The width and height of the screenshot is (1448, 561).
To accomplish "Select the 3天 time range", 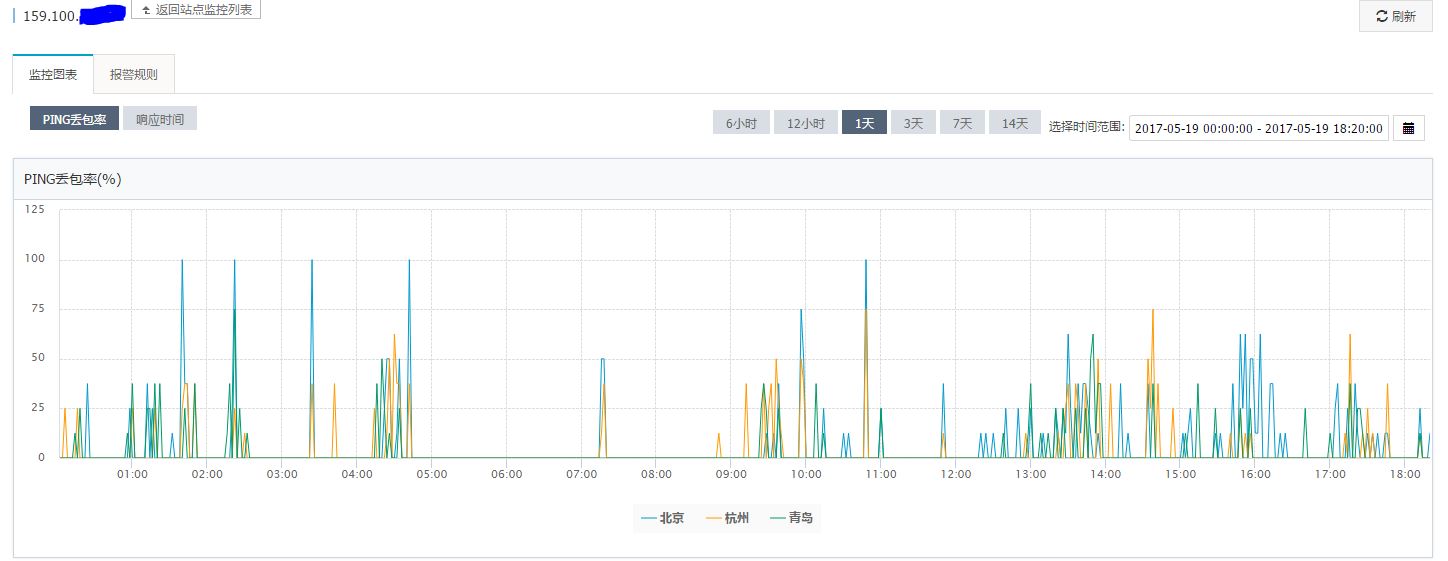I will tap(913, 123).
